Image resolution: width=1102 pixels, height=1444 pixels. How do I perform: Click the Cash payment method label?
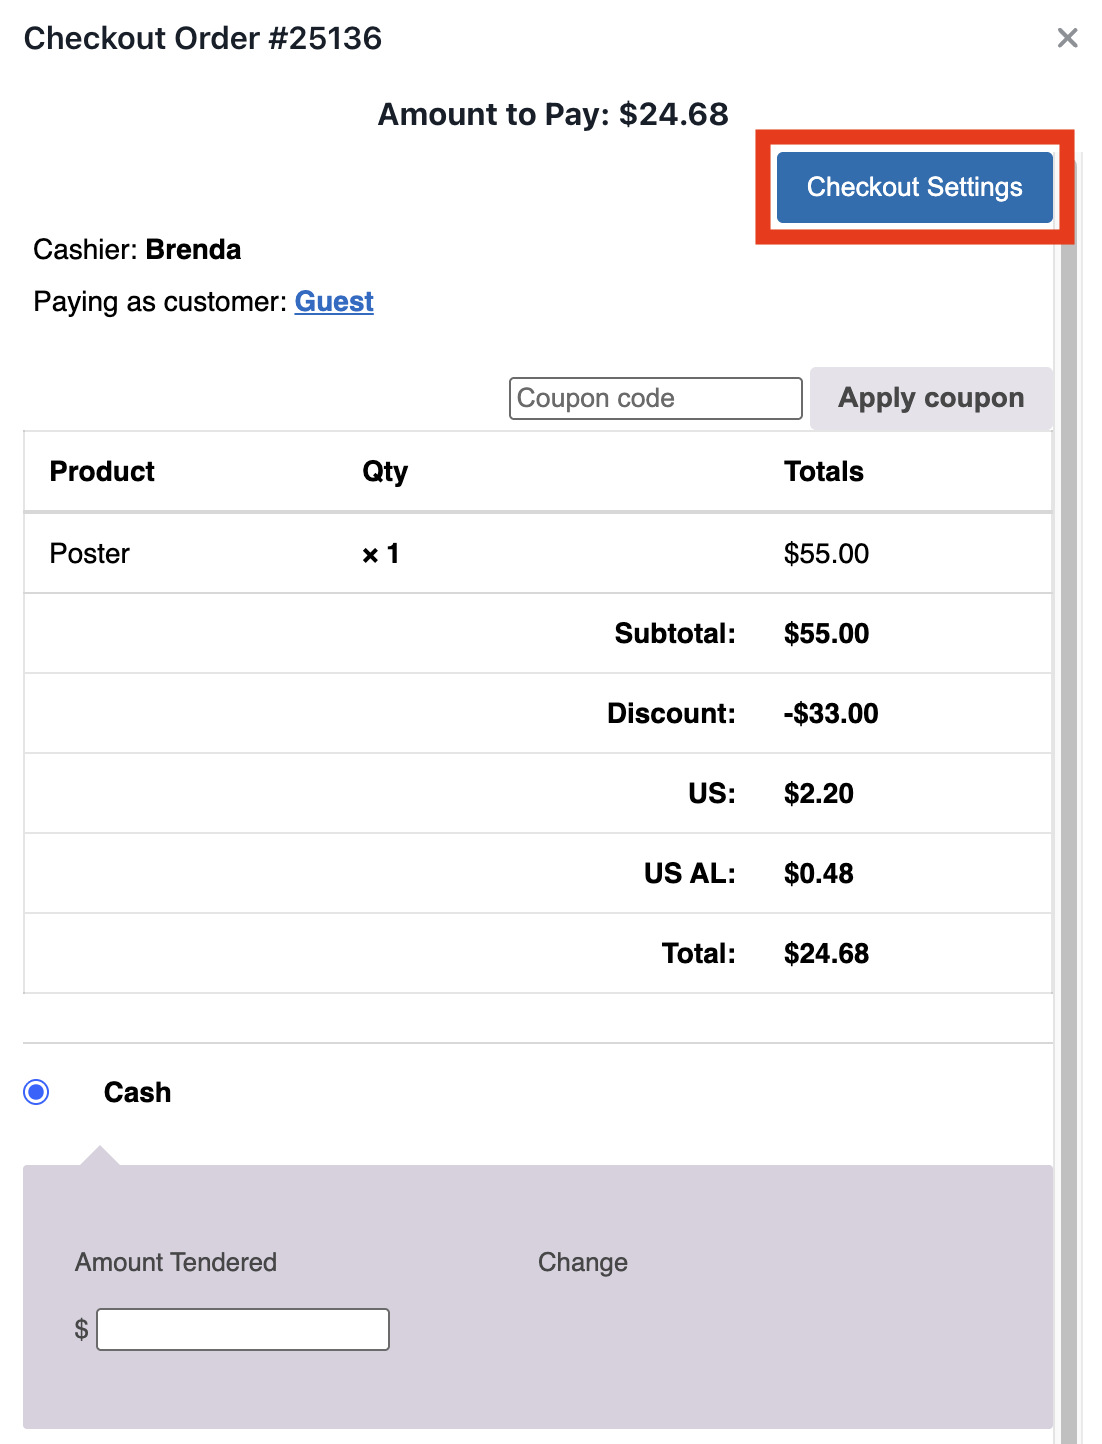point(137,1092)
